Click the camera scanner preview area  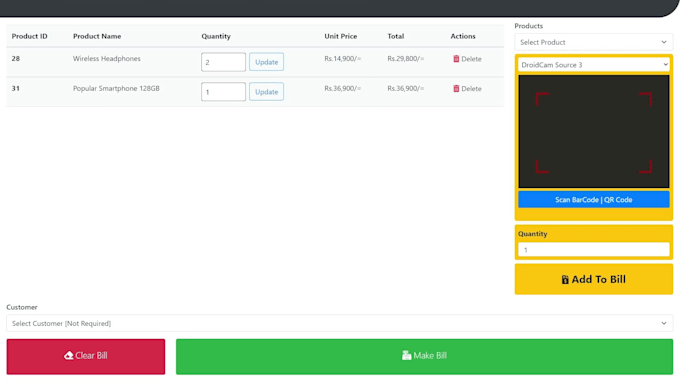coord(593,131)
